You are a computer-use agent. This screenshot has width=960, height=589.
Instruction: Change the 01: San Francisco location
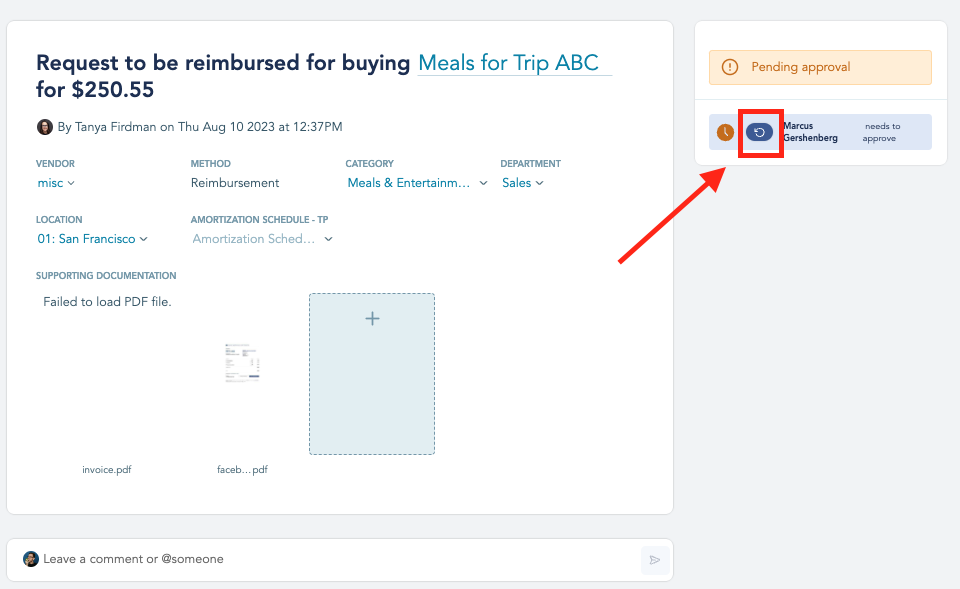[x=92, y=239]
